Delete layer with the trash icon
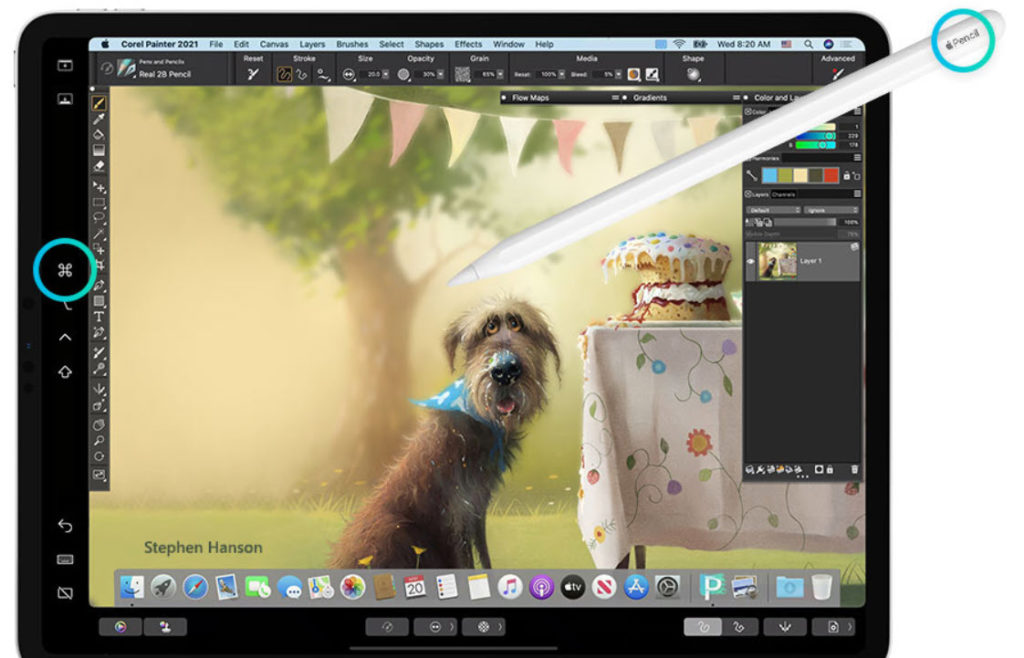1024x658 pixels. 854,469
